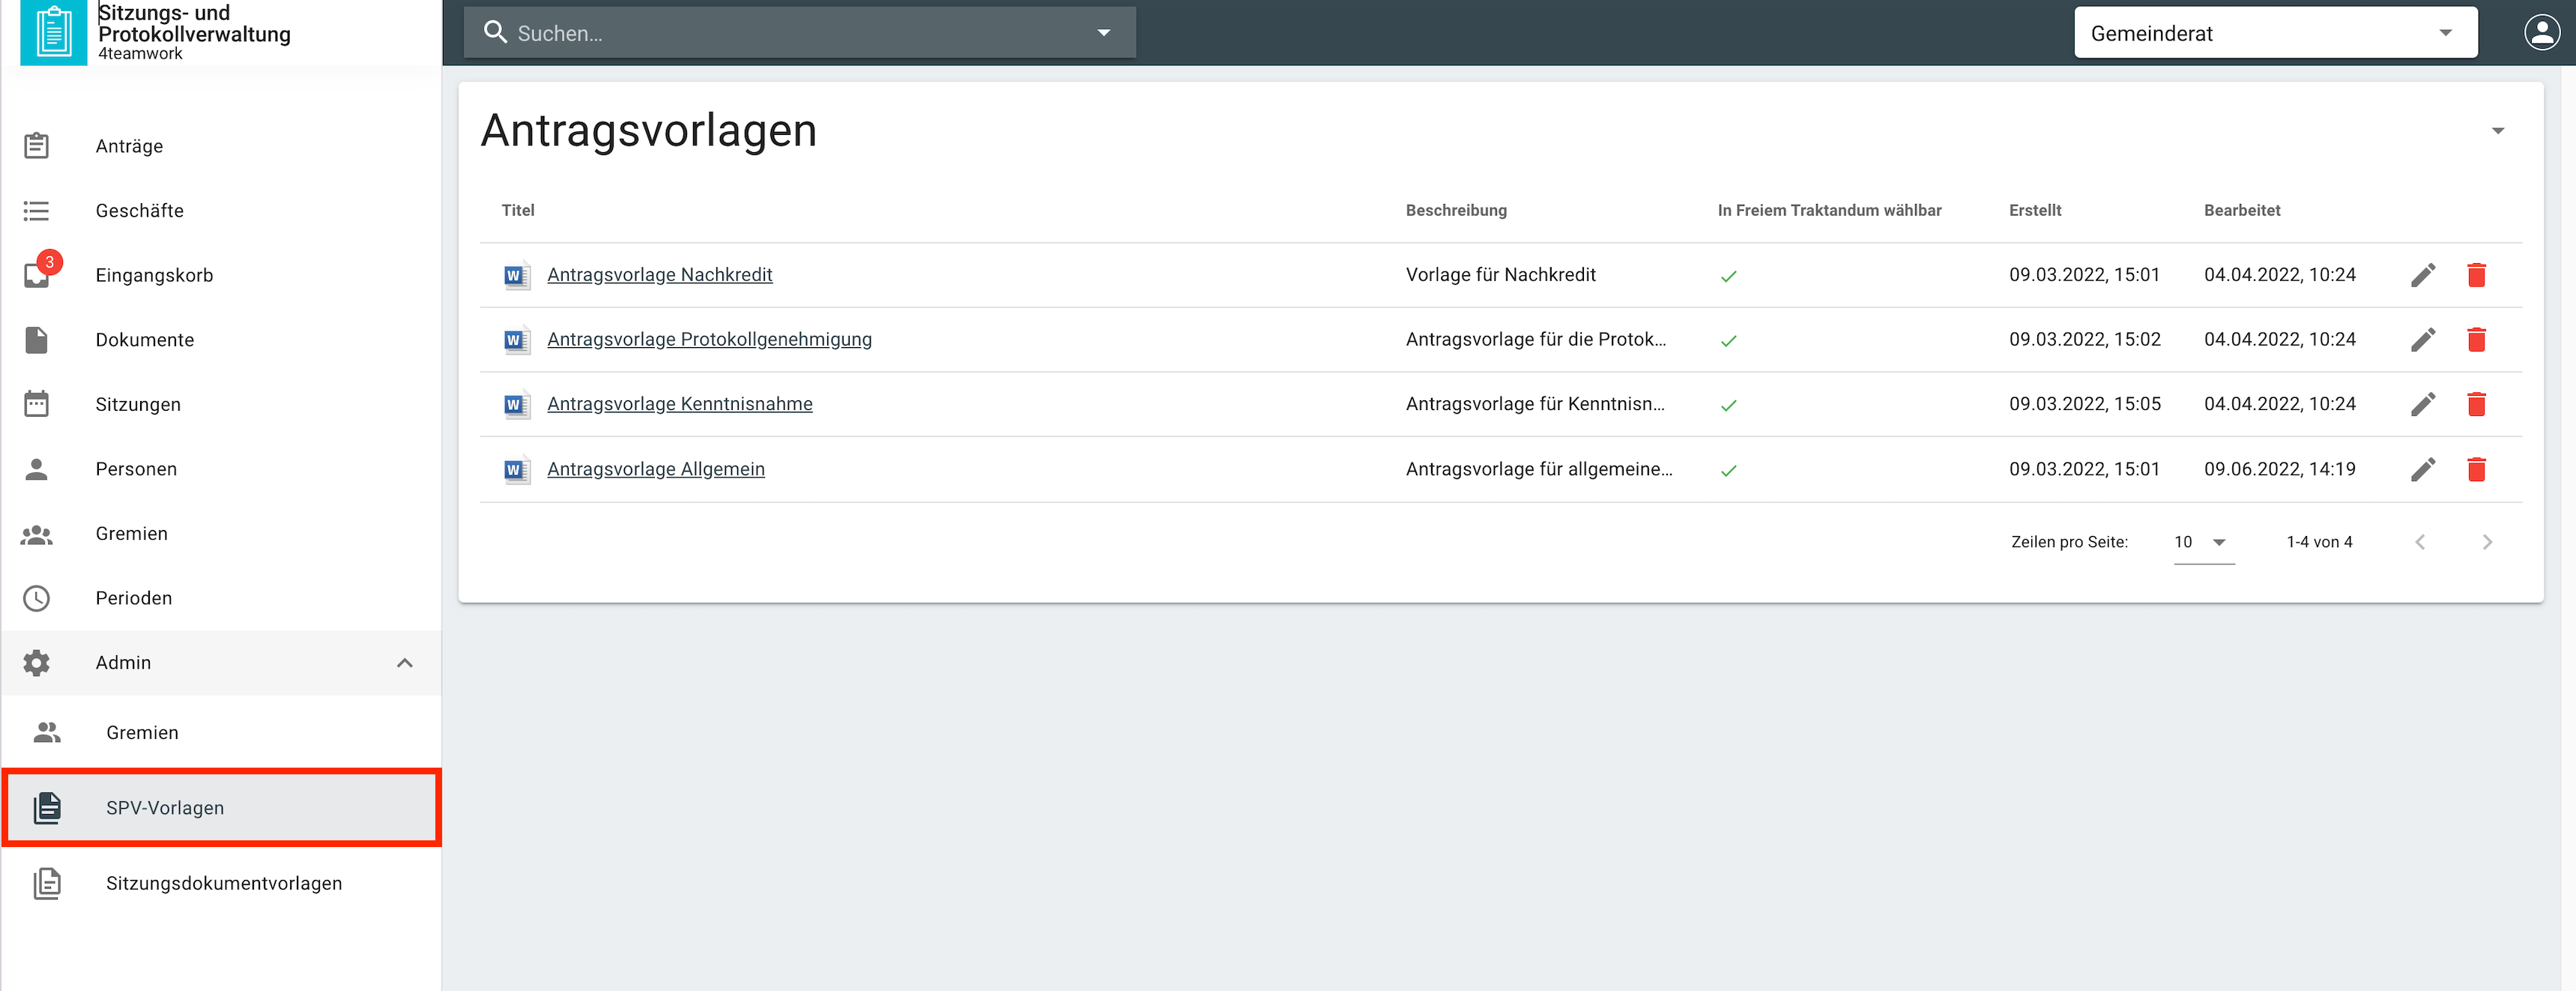
Task: Open Antragsvorlage Kenntnisnahme link
Action: coord(679,404)
